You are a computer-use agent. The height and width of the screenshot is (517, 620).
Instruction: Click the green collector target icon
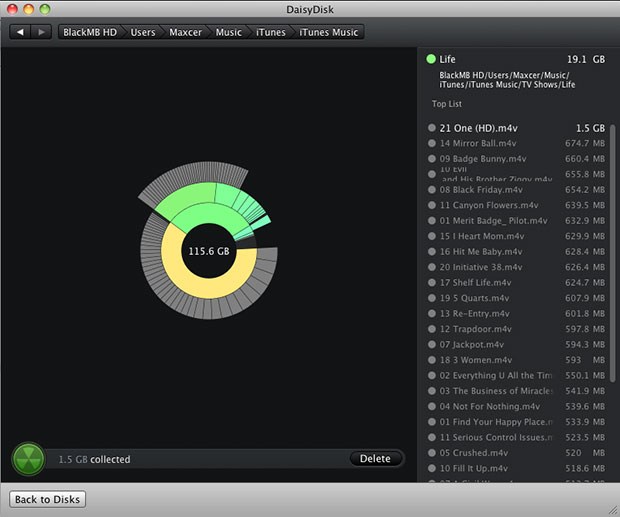pos(28,459)
